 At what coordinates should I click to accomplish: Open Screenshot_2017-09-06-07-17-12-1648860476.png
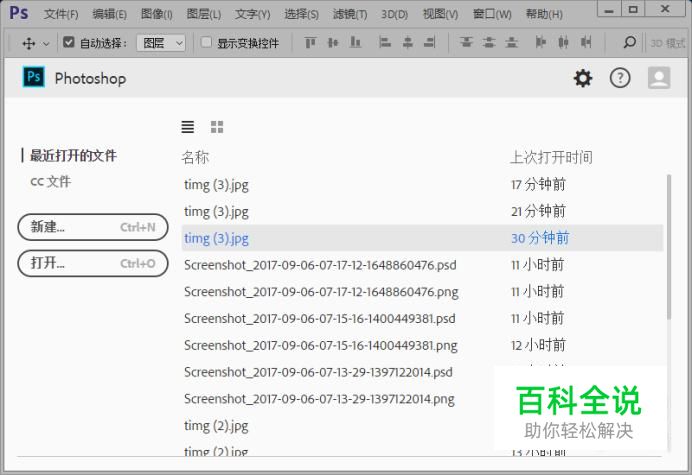tap(422, 292)
